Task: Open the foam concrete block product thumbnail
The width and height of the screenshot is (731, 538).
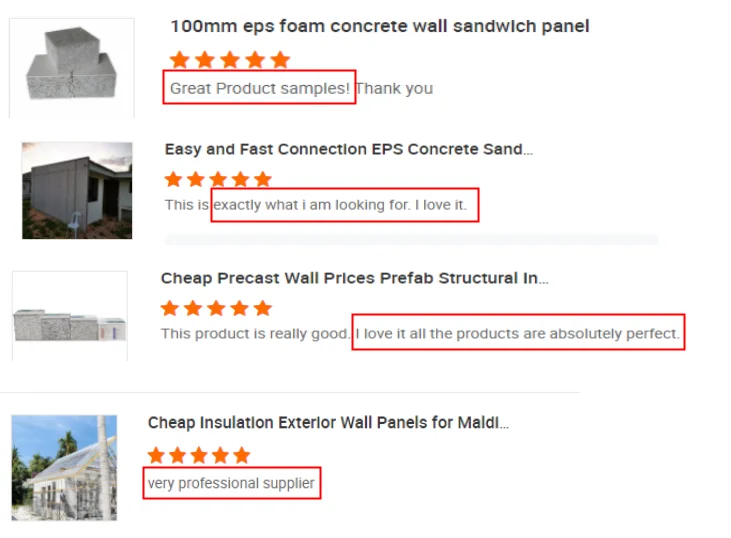Action: (x=70, y=66)
